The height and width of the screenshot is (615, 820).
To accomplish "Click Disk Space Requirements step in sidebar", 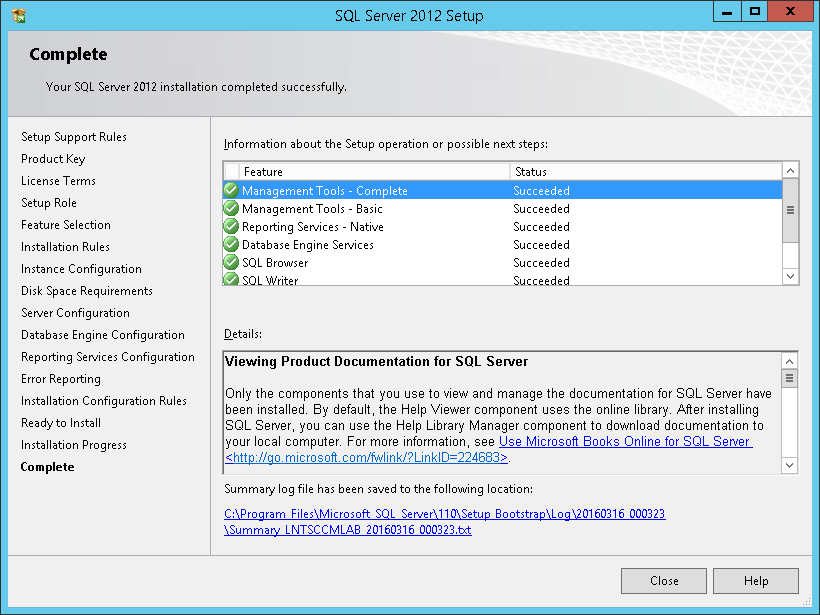I will point(87,291).
